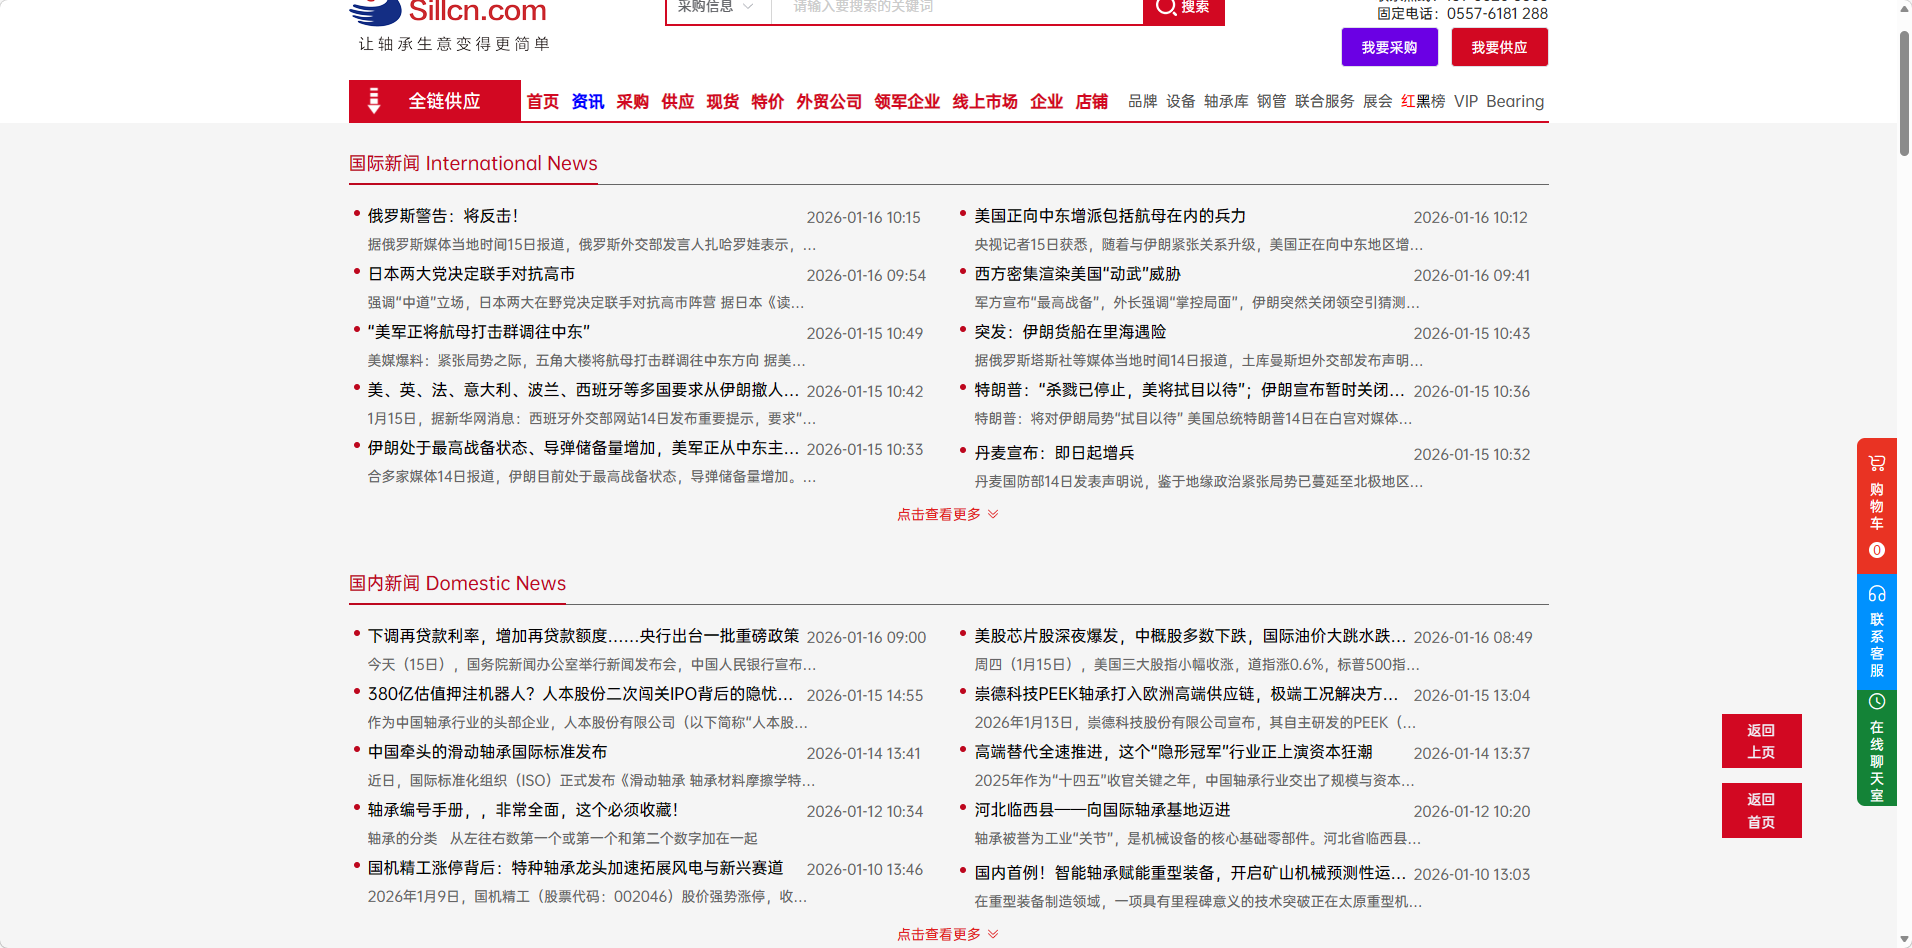Expand more International News
This screenshot has height=948, width=1912.
coord(946,514)
